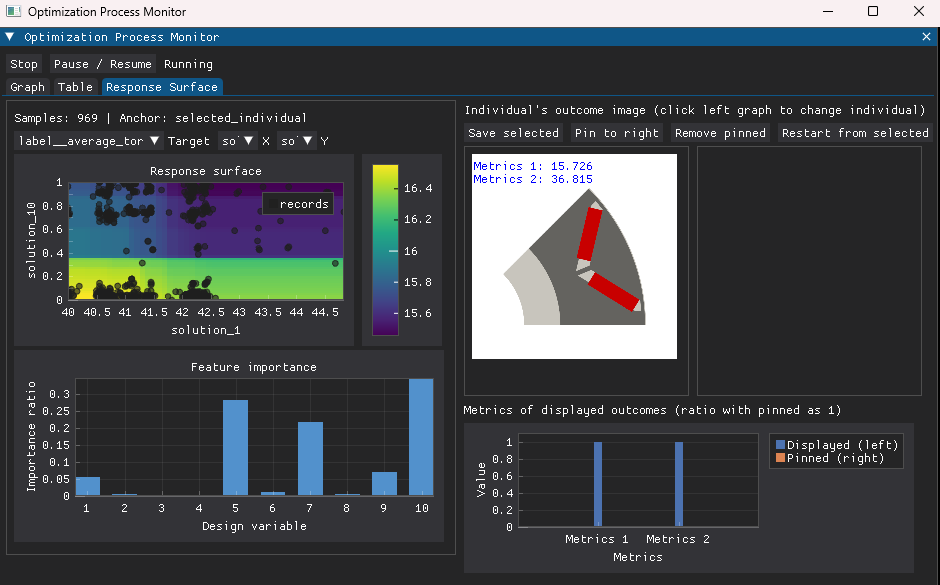Click the design variable 7 importance bar
This screenshot has height=585, width=940.
coord(310,459)
